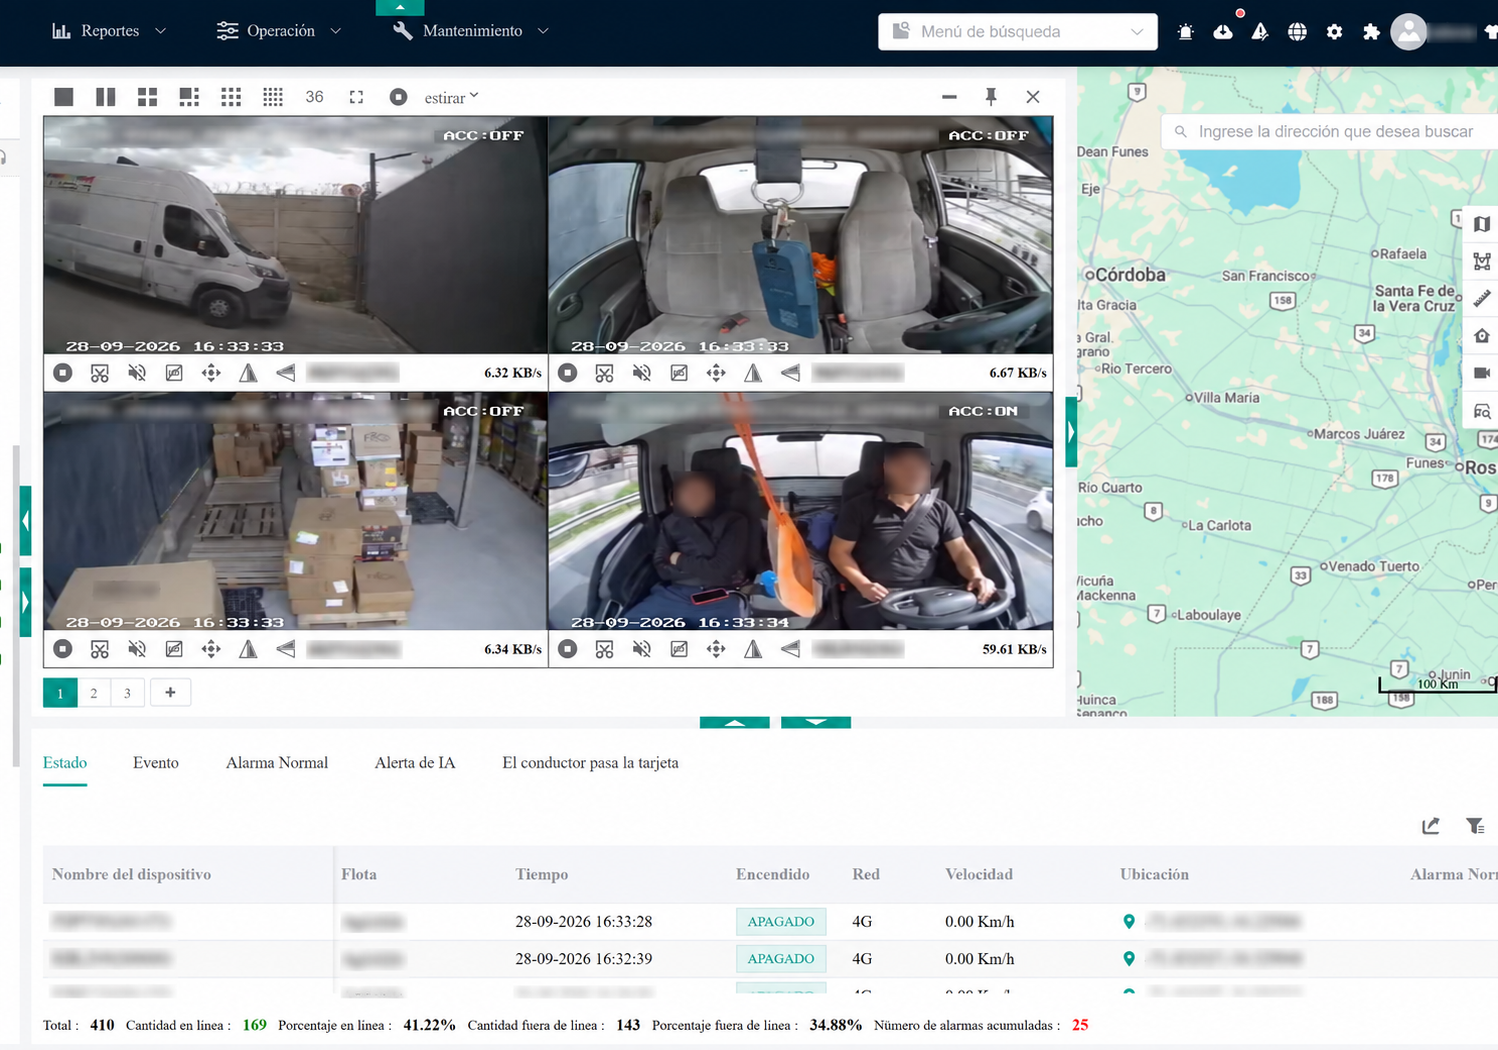Open fullscreen video mode
1498x1050 pixels.
[356, 97]
